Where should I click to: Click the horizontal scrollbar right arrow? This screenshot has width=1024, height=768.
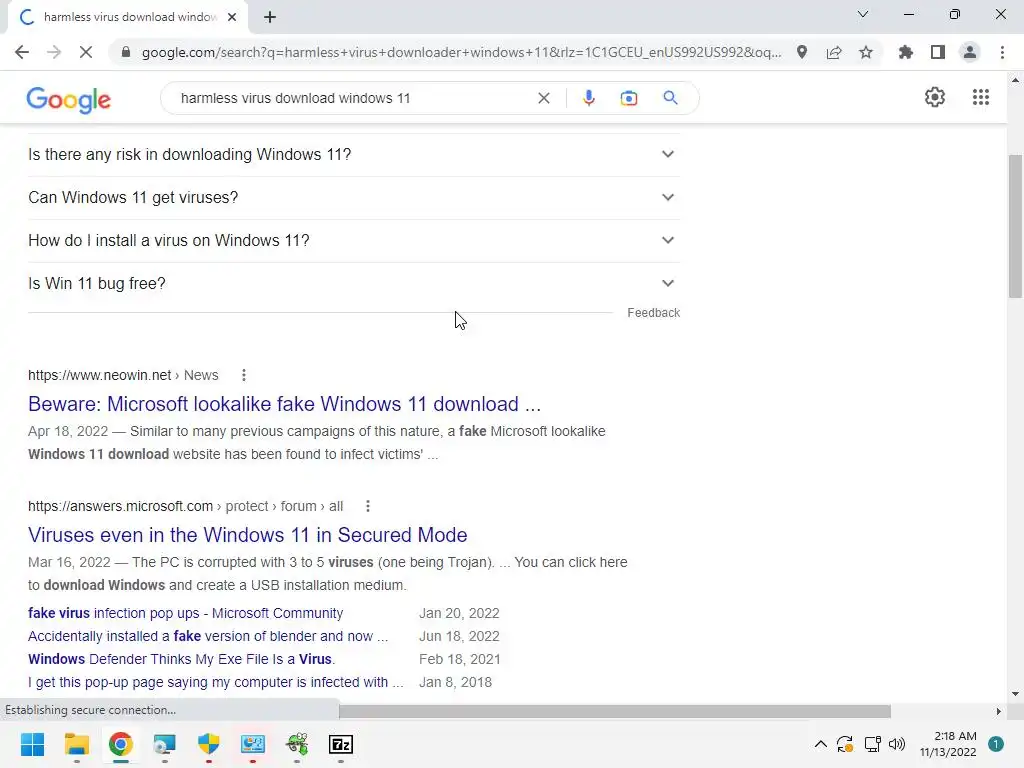tap(998, 711)
